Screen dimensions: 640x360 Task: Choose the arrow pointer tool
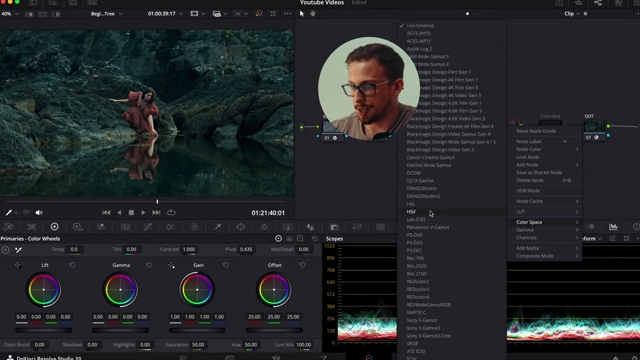coord(302,13)
